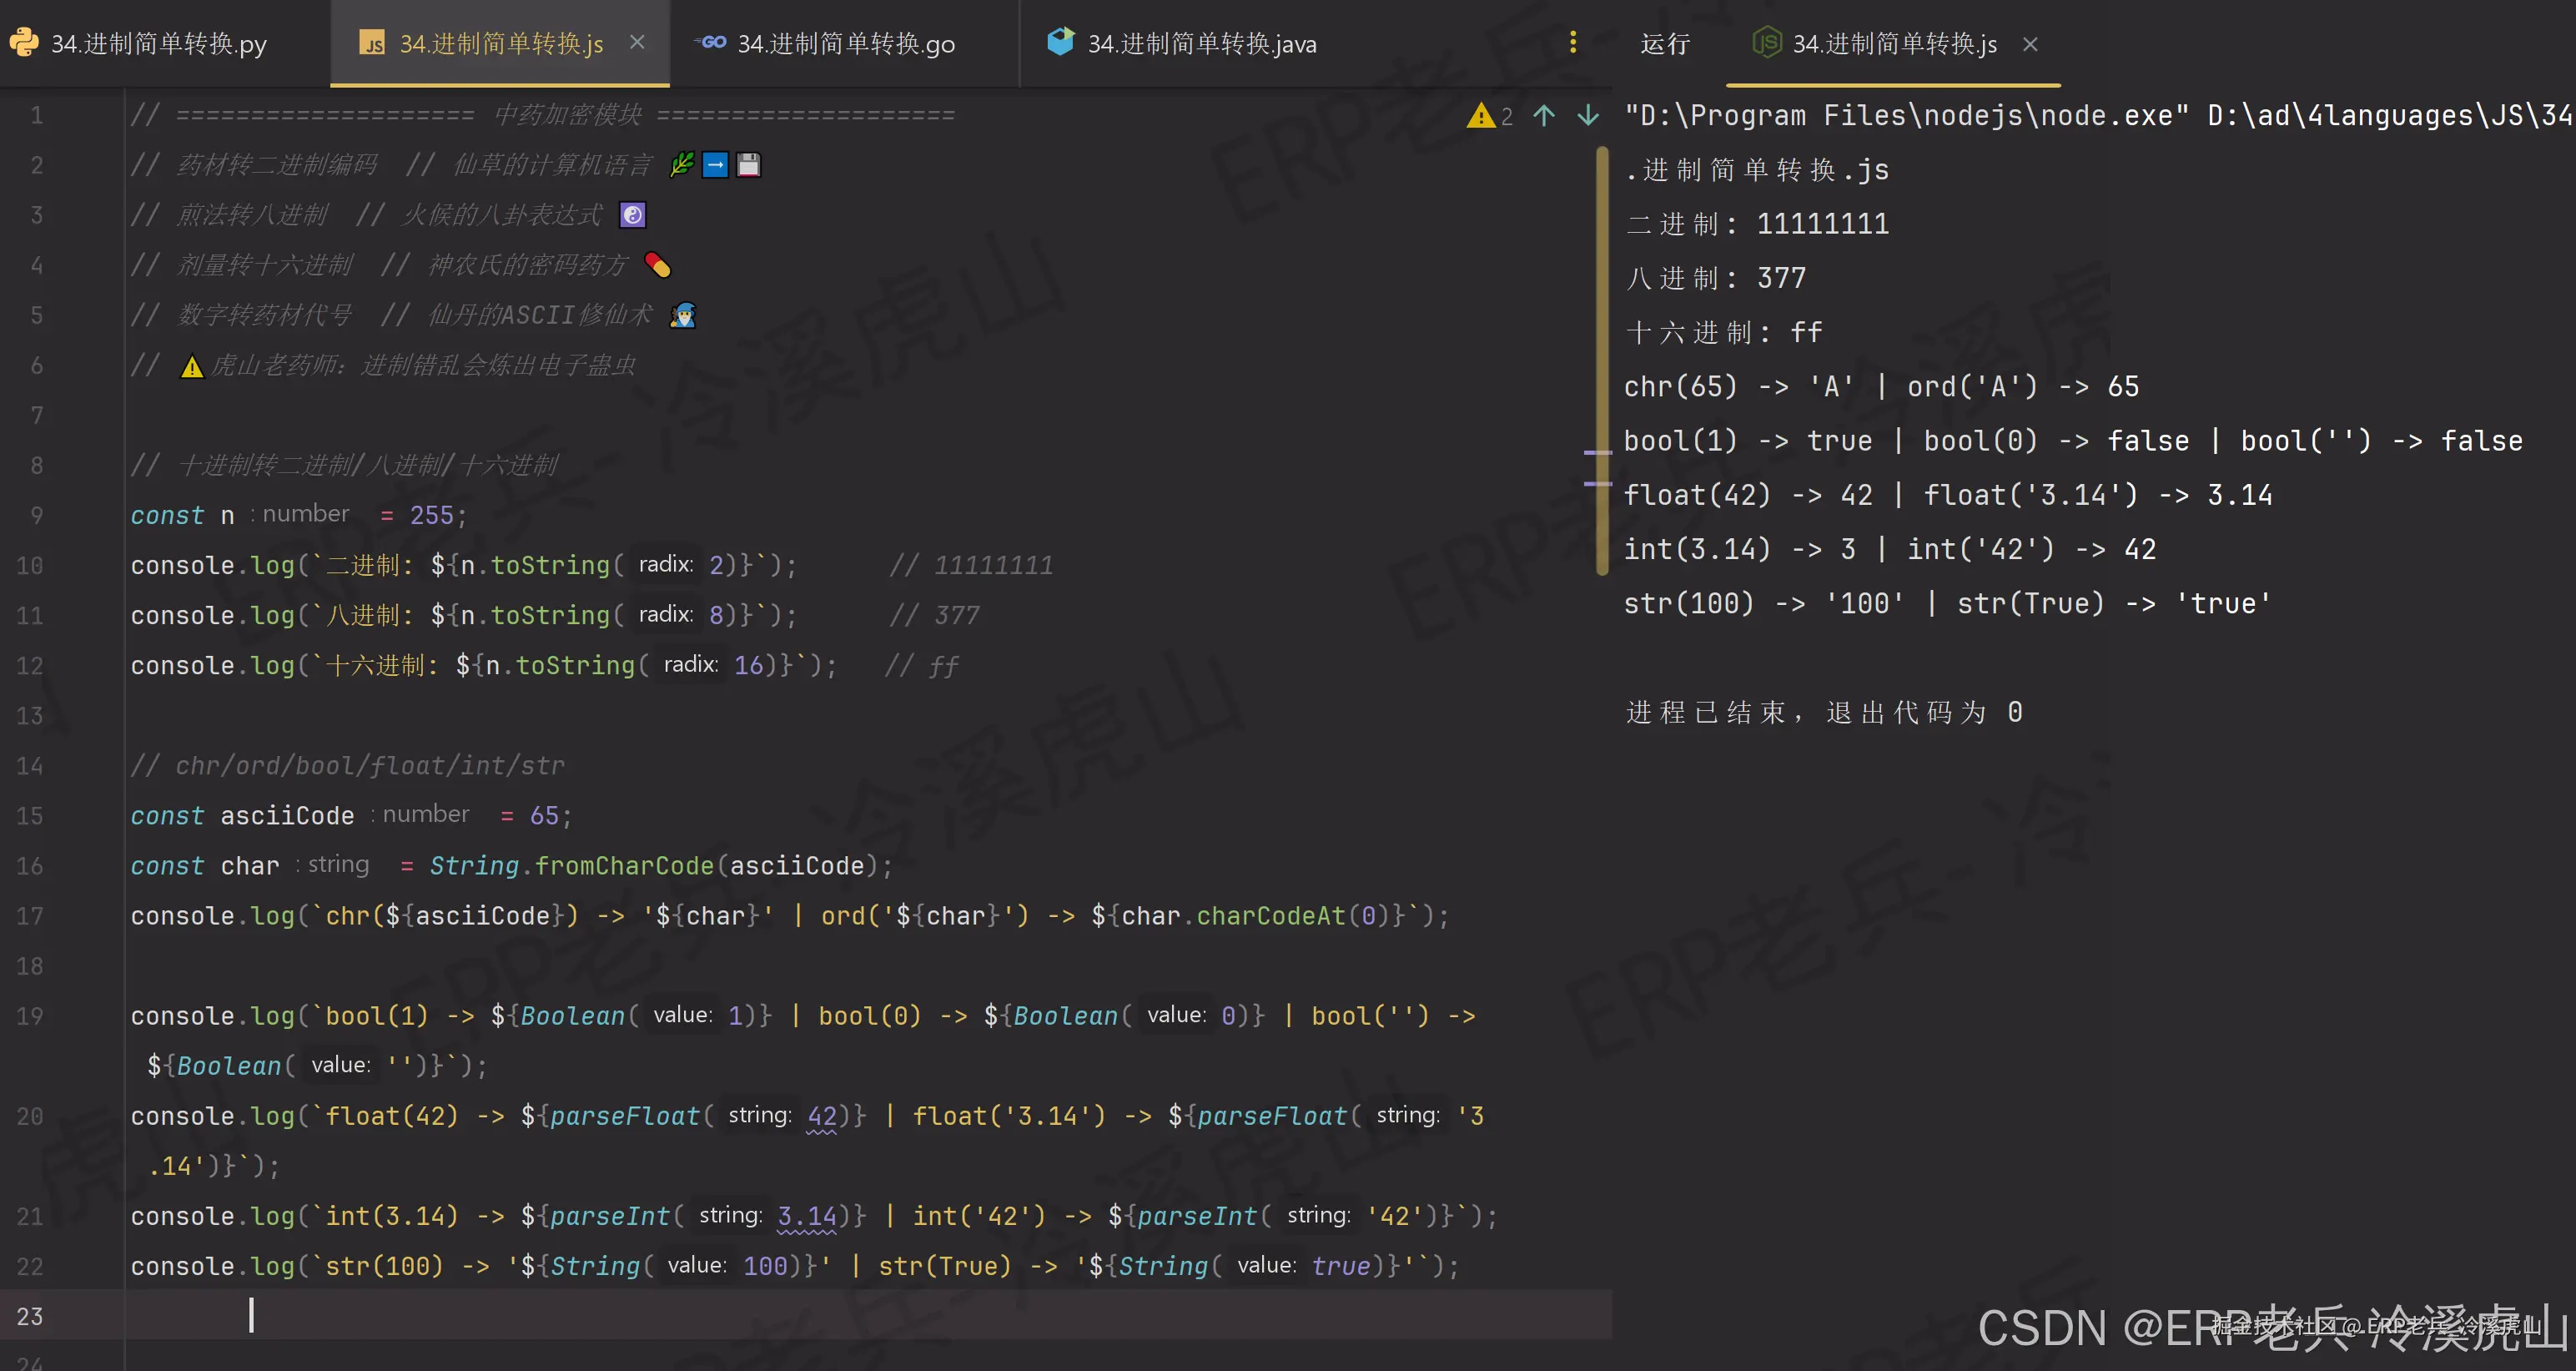Click the Node.js icon on run tab
Screen dimensions: 2576x1371
point(1767,43)
